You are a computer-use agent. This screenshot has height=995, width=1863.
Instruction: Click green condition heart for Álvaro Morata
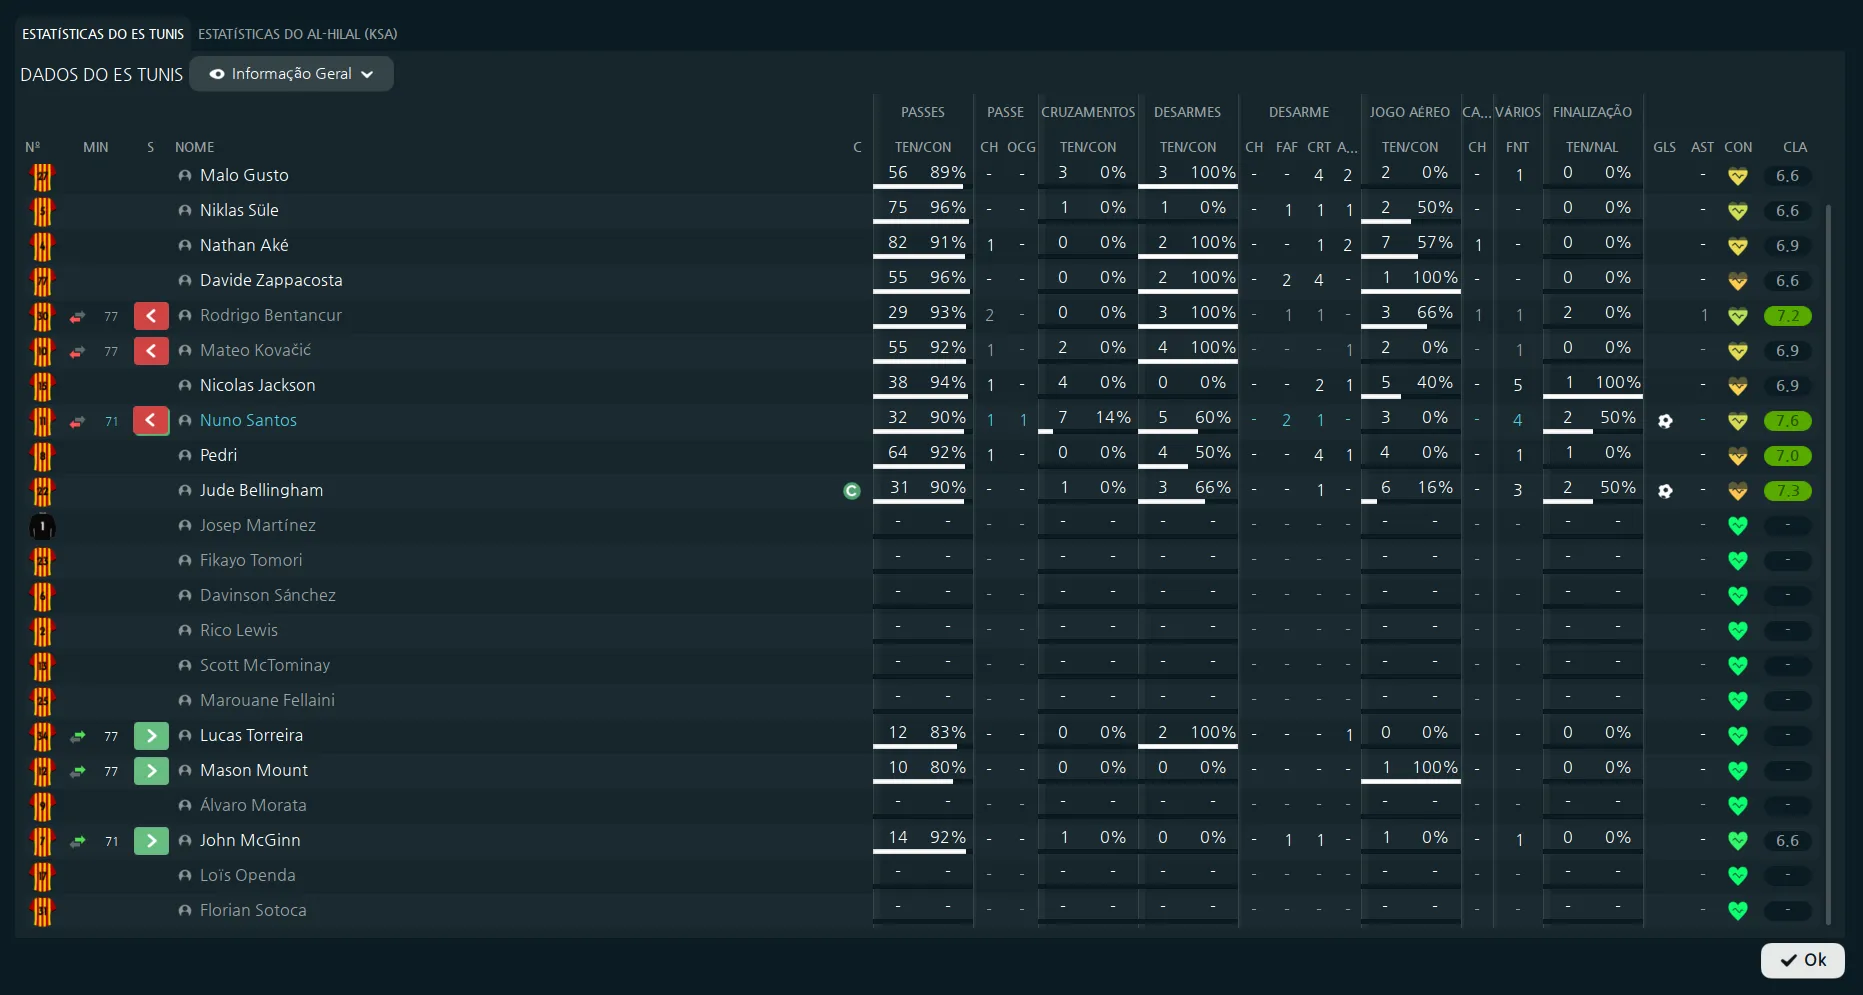click(1738, 806)
